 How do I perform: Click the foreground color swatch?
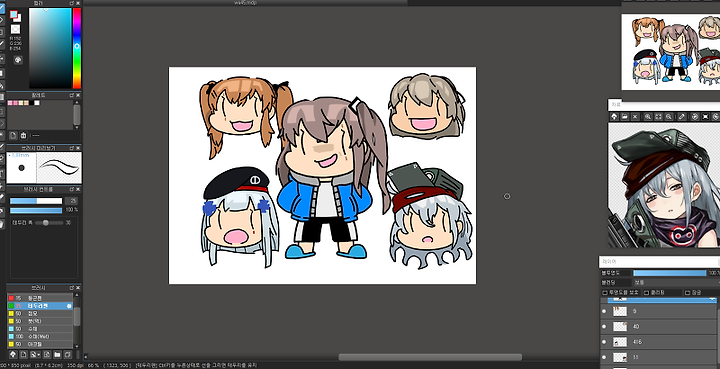tap(13, 14)
